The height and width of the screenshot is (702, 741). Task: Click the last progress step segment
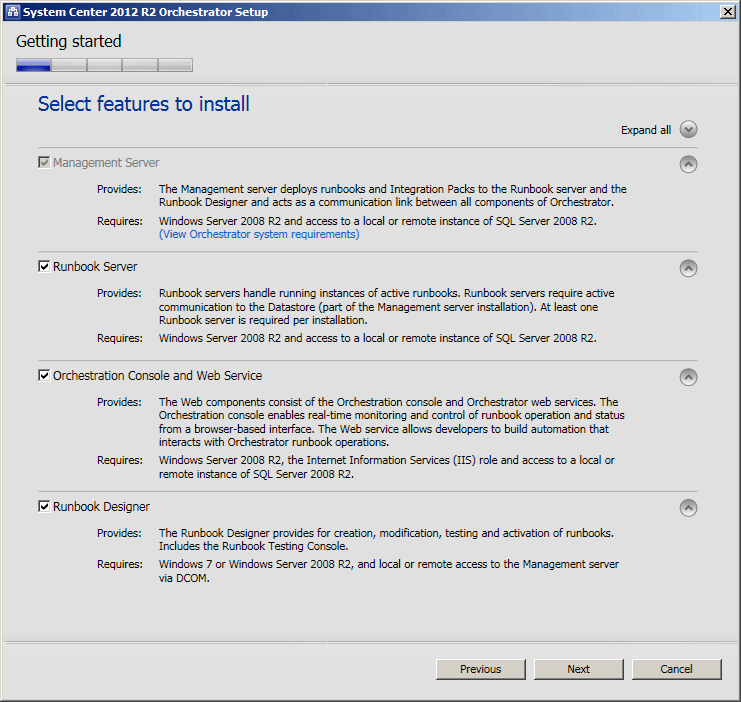175,65
